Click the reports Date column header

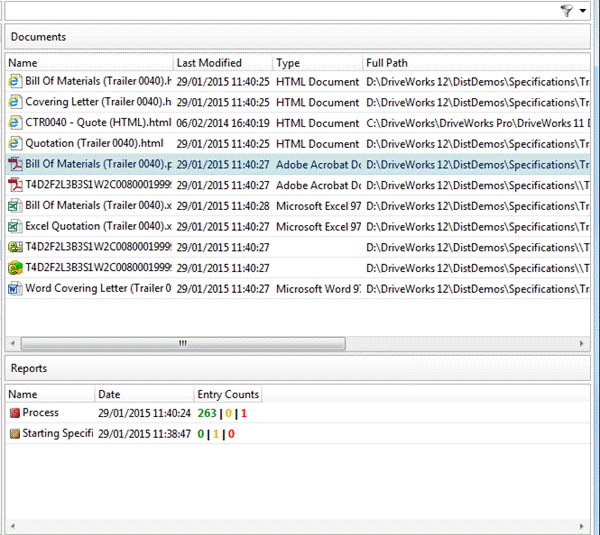143,395
